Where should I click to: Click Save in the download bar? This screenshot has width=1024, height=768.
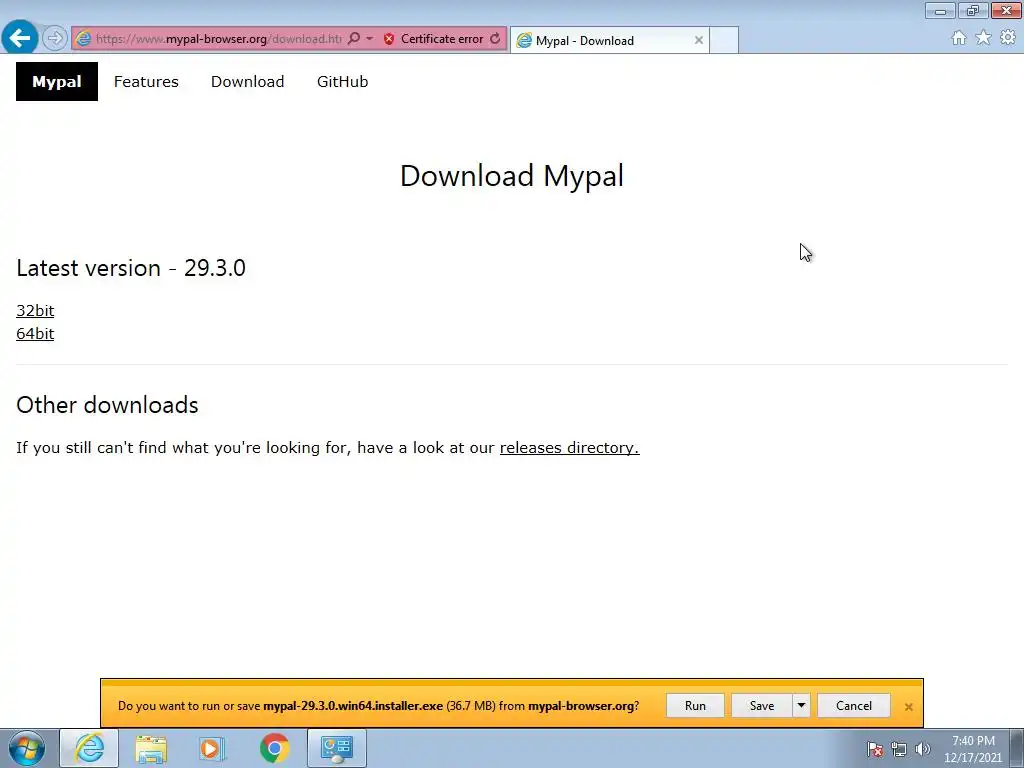click(x=761, y=706)
